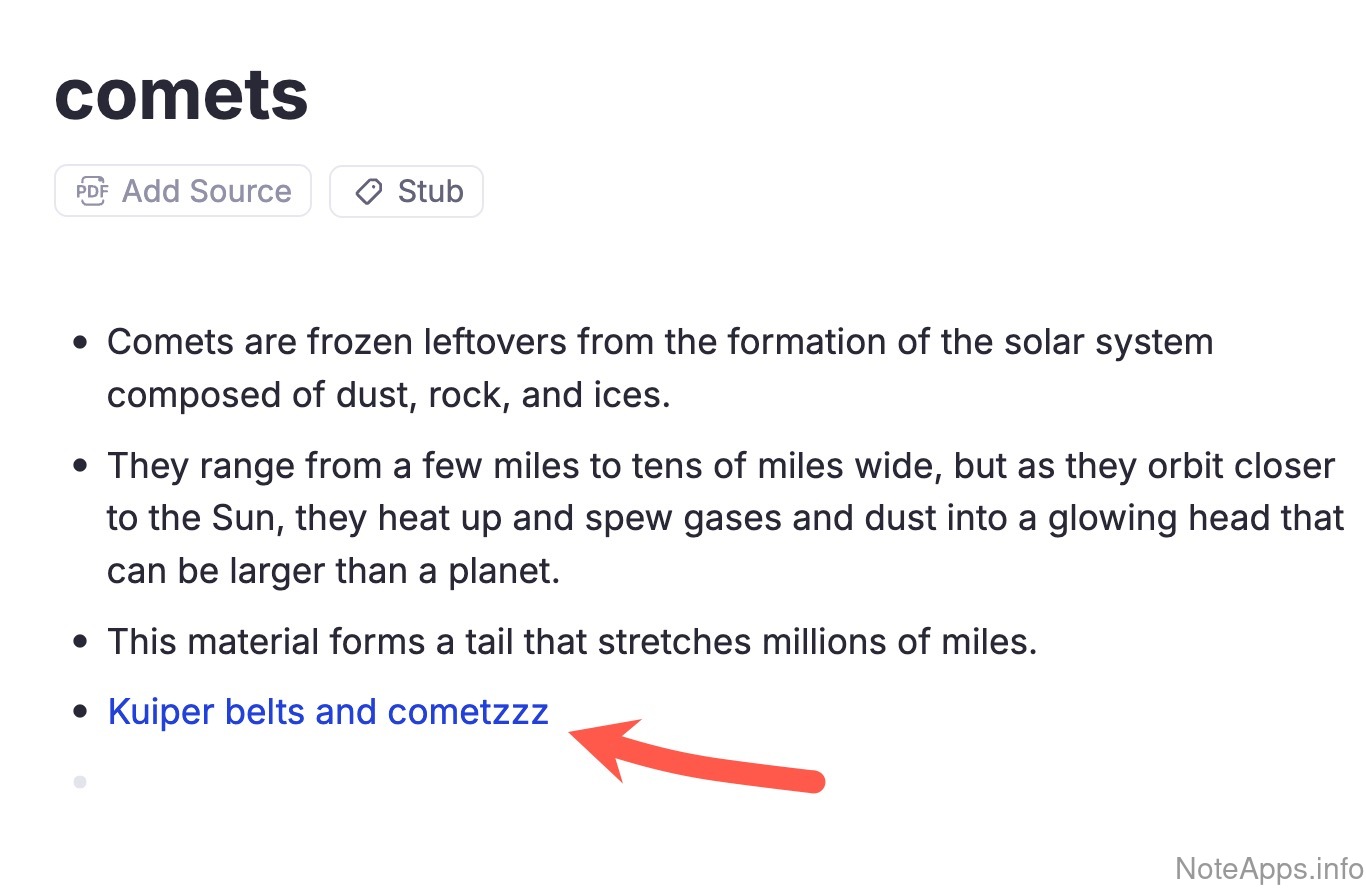
Task: Click the bullet dot before "They range from"
Action: 81,466
